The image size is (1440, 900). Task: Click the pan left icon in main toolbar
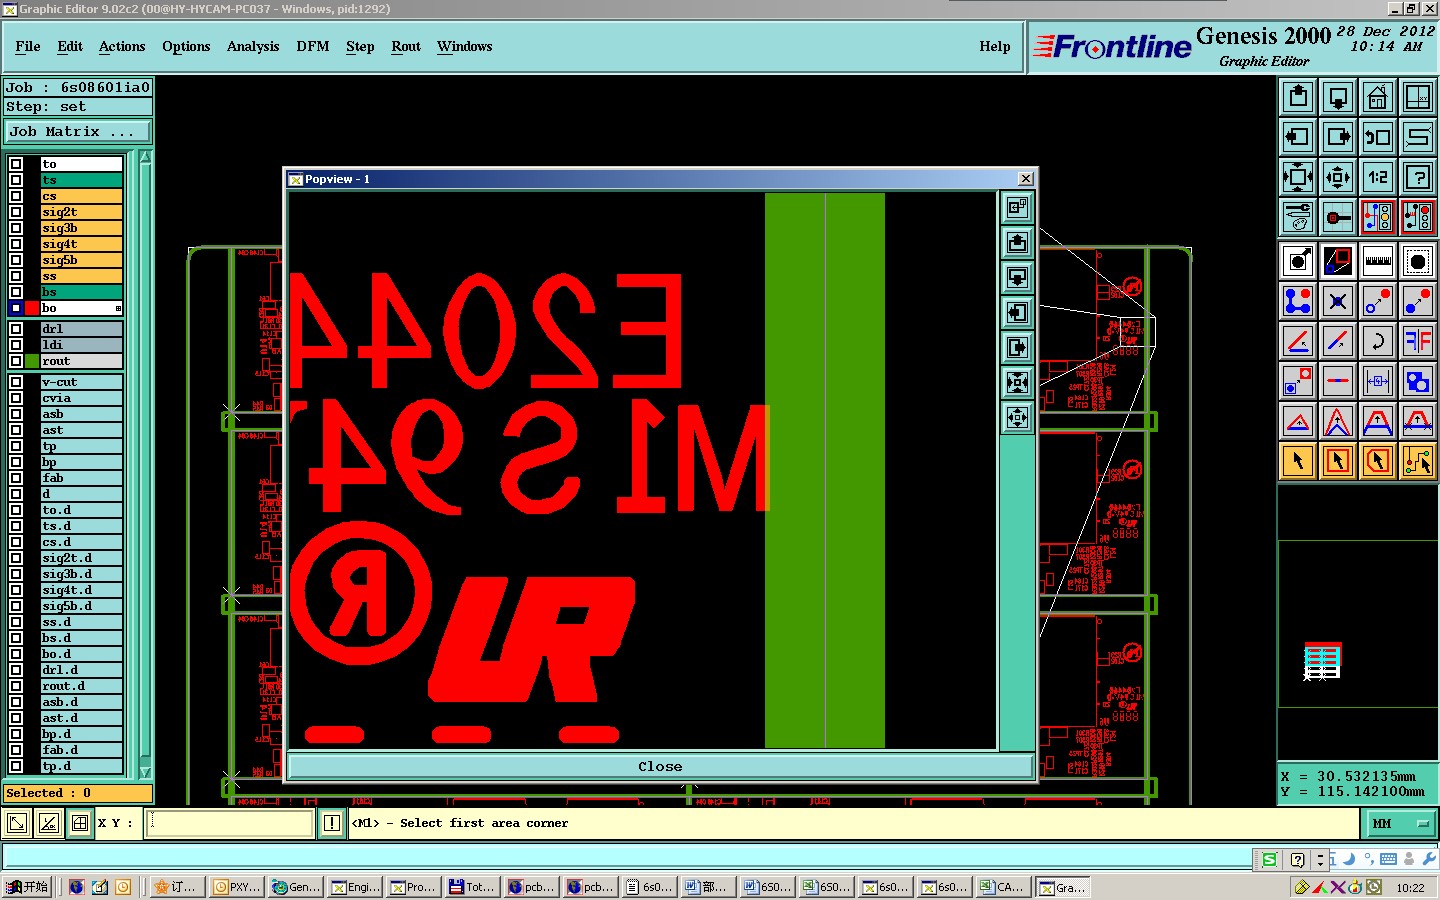click(1298, 137)
